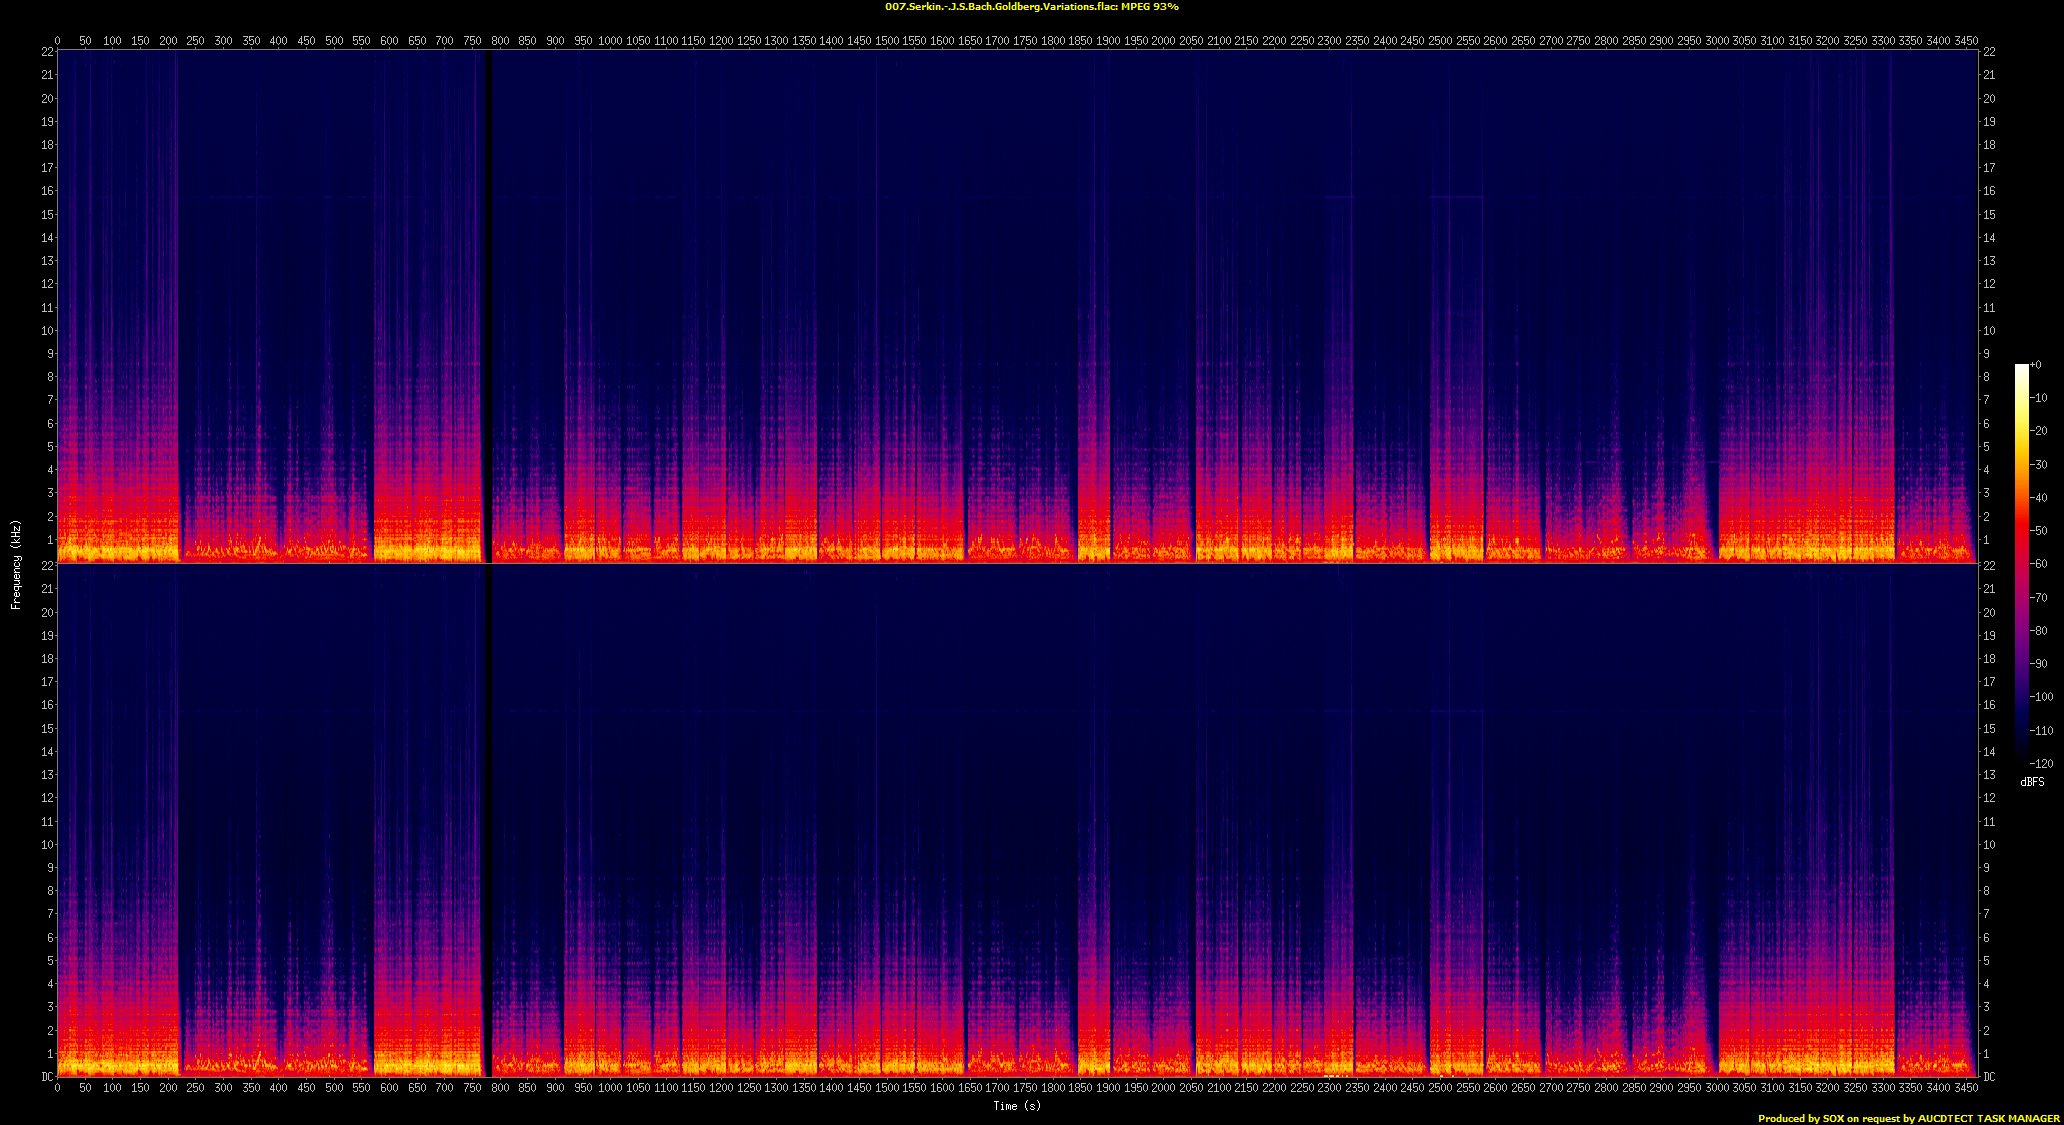Click the black silent gap in lower channel
Viewport: 2064px width, 1125px height.
click(x=487, y=820)
